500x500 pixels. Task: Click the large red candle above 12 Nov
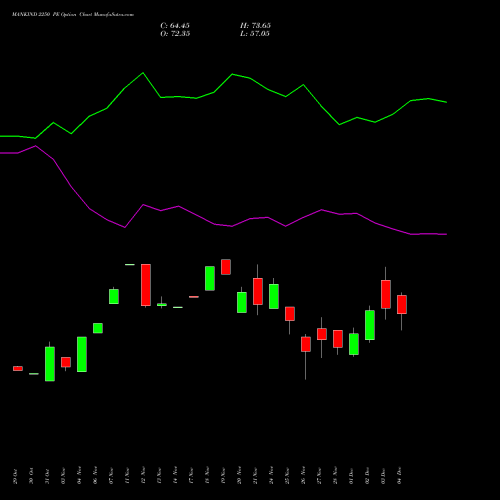click(146, 285)
